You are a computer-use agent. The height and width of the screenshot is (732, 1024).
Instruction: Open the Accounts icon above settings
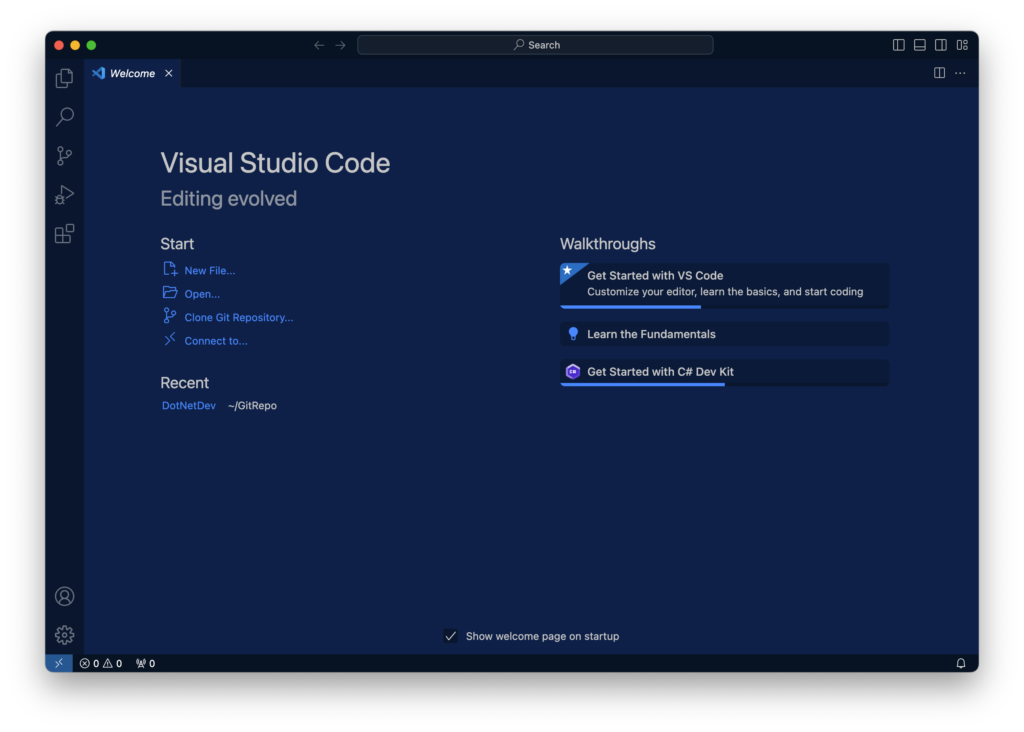[63, 595]
